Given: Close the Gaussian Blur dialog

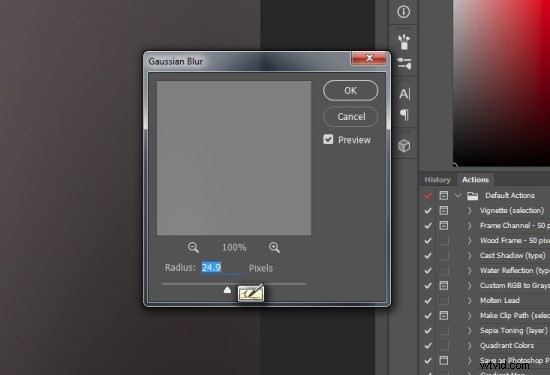Looking at the screenshot, I should (369, 58).
